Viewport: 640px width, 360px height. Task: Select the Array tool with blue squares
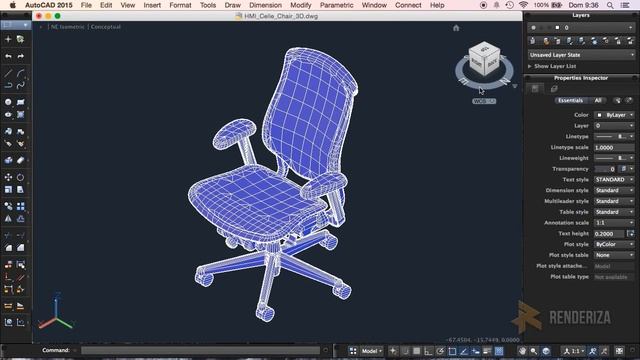click(20, 206)
